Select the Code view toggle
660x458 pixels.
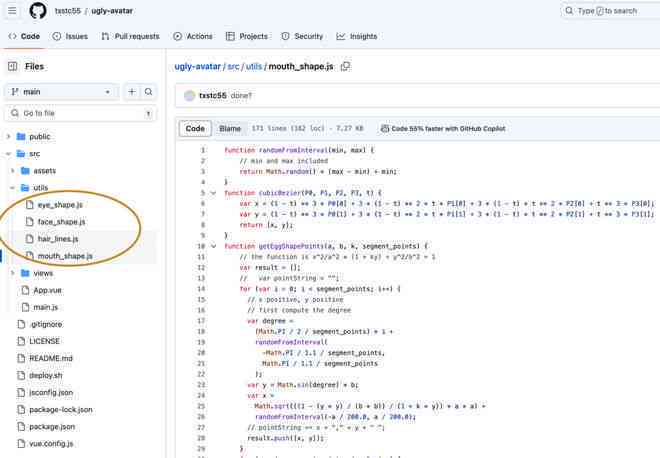pos(195,128)
